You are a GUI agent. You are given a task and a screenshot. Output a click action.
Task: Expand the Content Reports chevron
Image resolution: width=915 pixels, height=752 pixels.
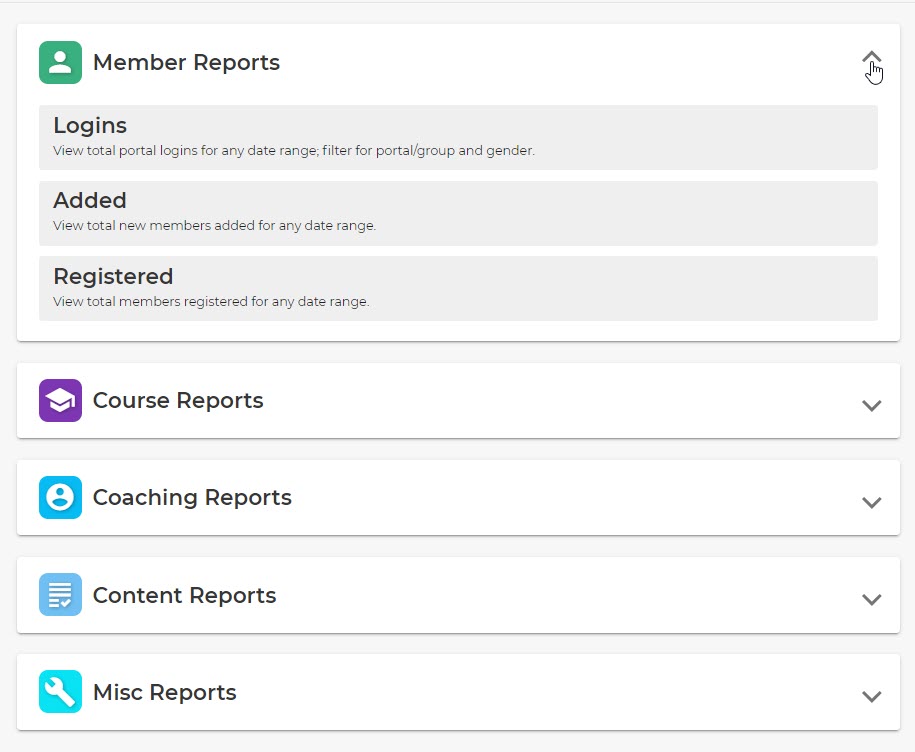(x=871, y=599)
